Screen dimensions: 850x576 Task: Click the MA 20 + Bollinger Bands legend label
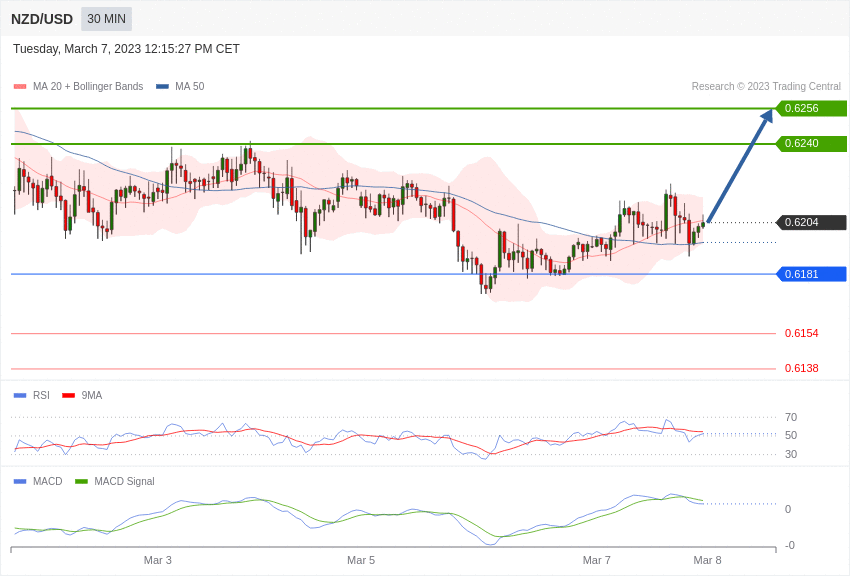click(x=88, y=86)
